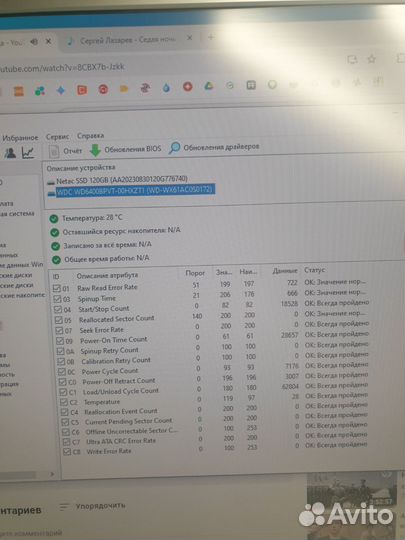Click the Описание атрибута column header
The height and width of the screenshot is (540, 405).
coord(107,276)
